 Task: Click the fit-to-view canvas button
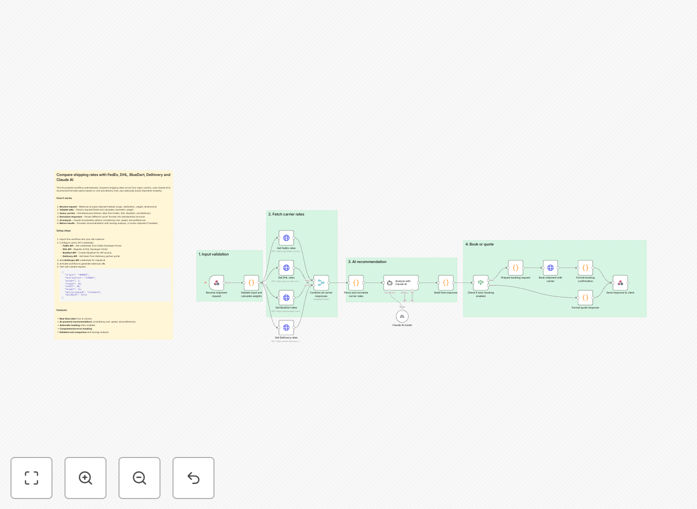click(x=32, y=478)
